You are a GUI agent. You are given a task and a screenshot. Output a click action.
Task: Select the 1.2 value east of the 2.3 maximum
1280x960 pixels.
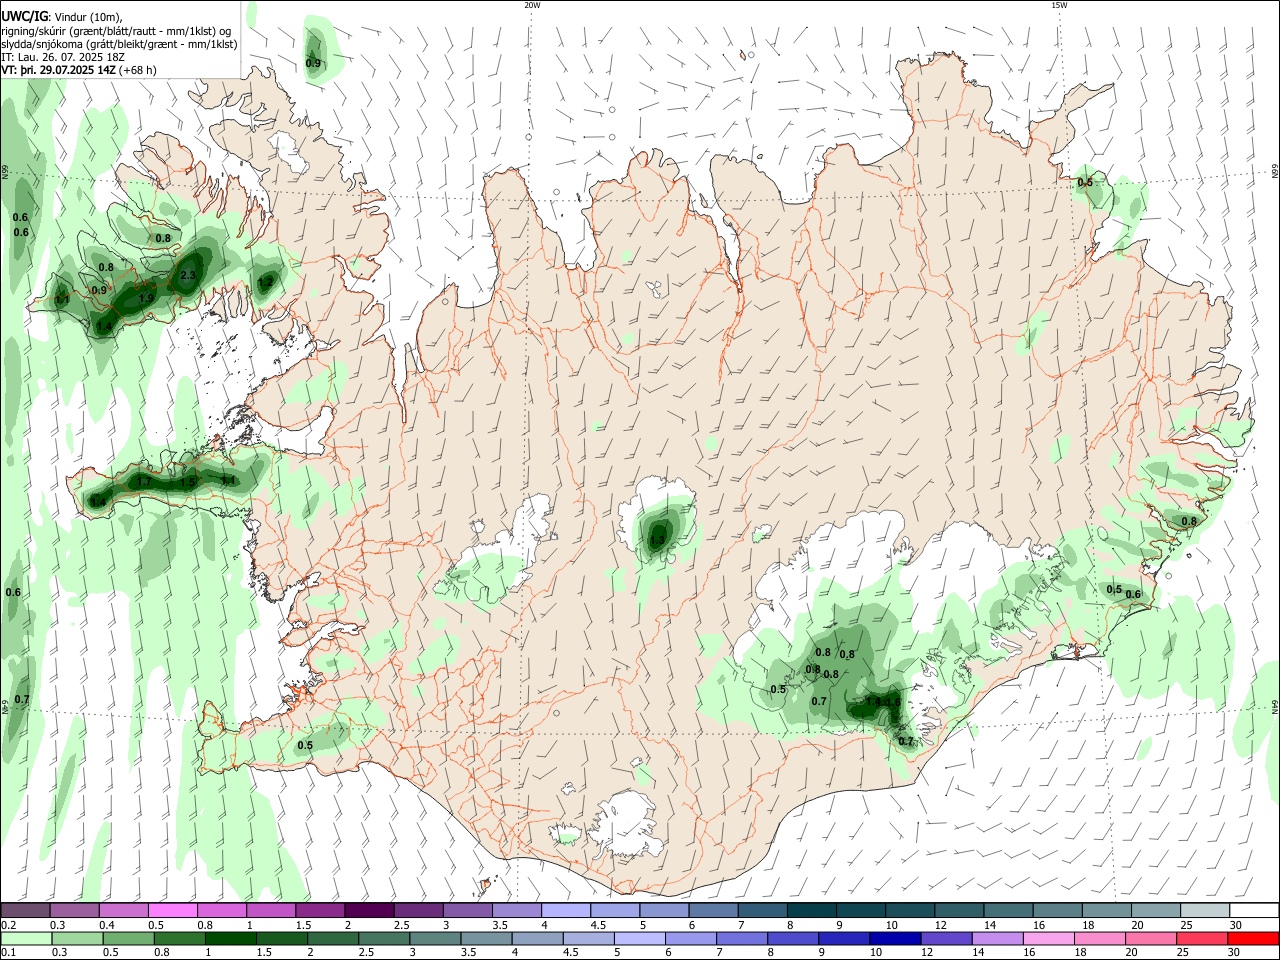[265, 283]
